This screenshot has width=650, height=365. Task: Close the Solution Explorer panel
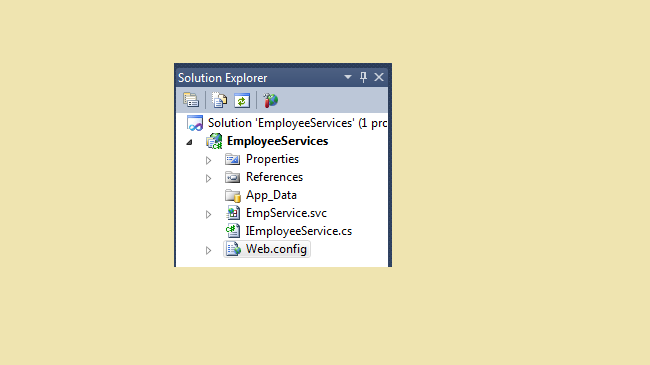tap(379, 77)
